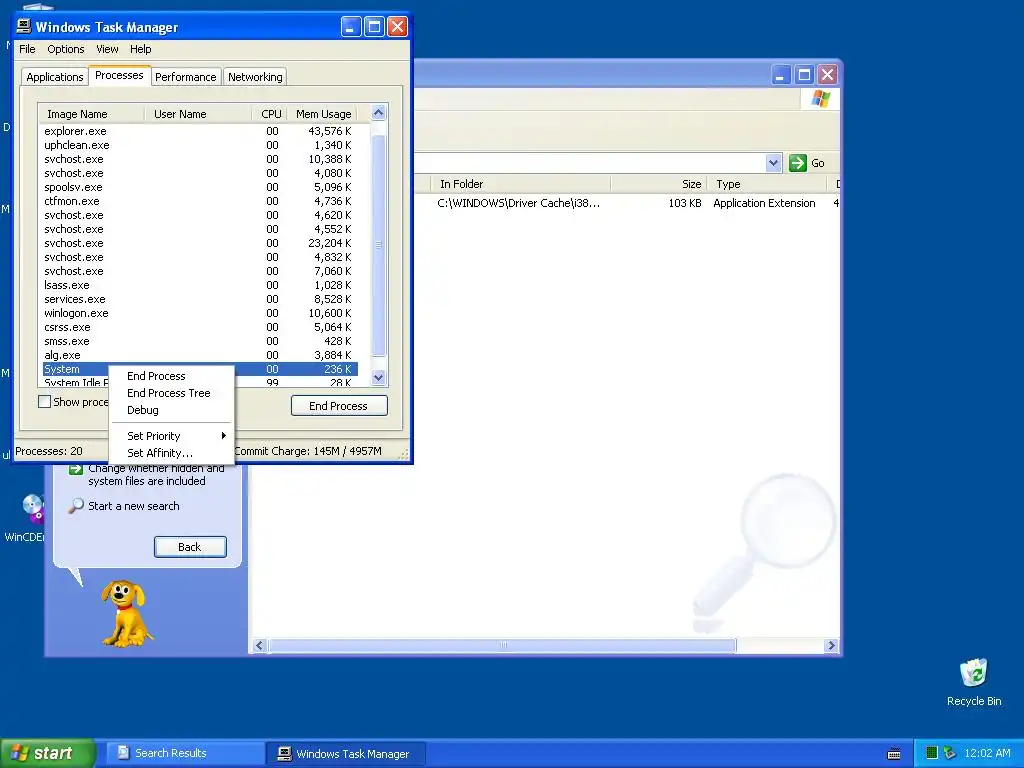The width and height of the screenshot is (1024, 768).
Task: Click the Go button label
Action: click(x=818, y=163)
